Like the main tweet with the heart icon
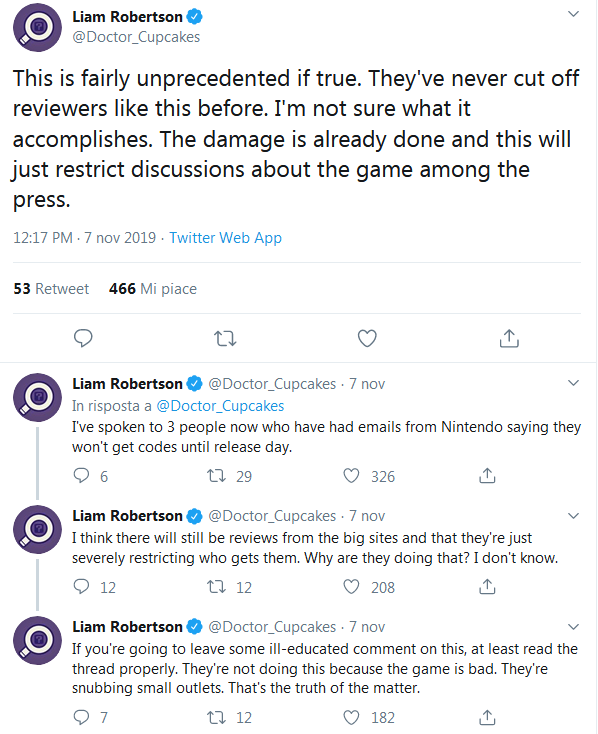Image resolution: width=598 pixels, height=734 pixels. click(367, 338)
